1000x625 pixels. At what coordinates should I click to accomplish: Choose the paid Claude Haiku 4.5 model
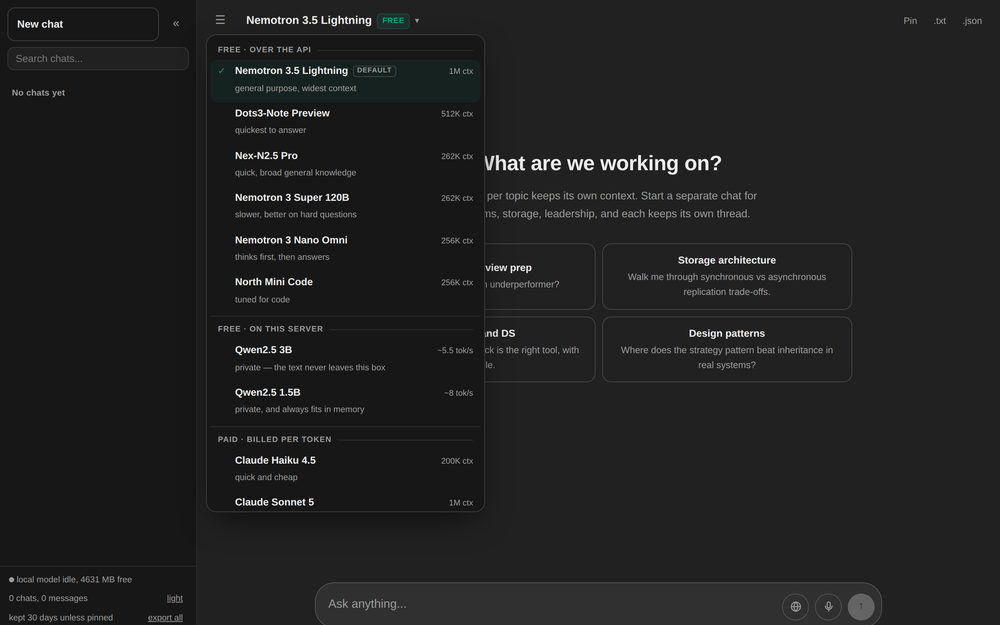click(346, 469)
